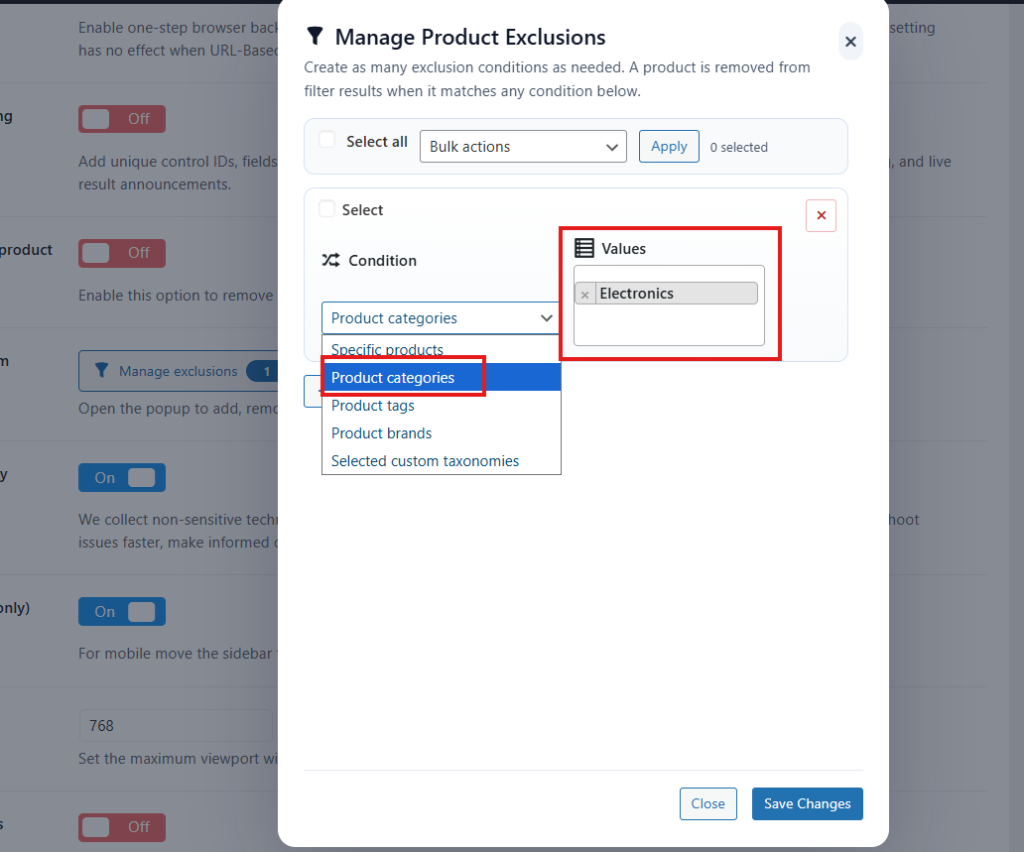1024x852 pixels.
Task: Open the Bulk actions dropdown
Action: pos(523,146)
